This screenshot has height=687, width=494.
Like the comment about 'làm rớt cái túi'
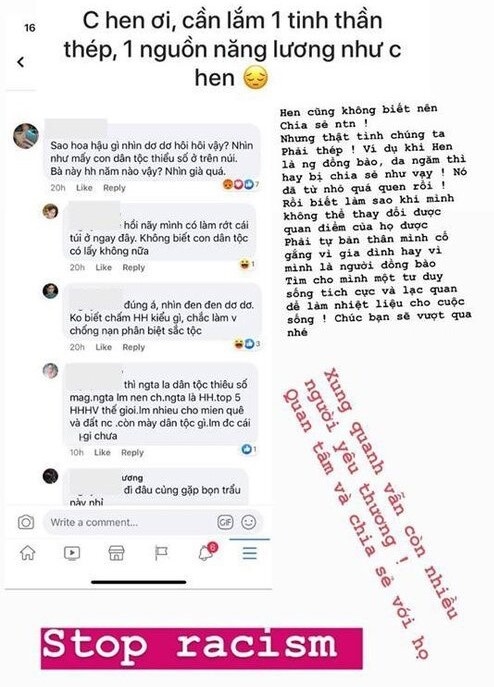103,268
